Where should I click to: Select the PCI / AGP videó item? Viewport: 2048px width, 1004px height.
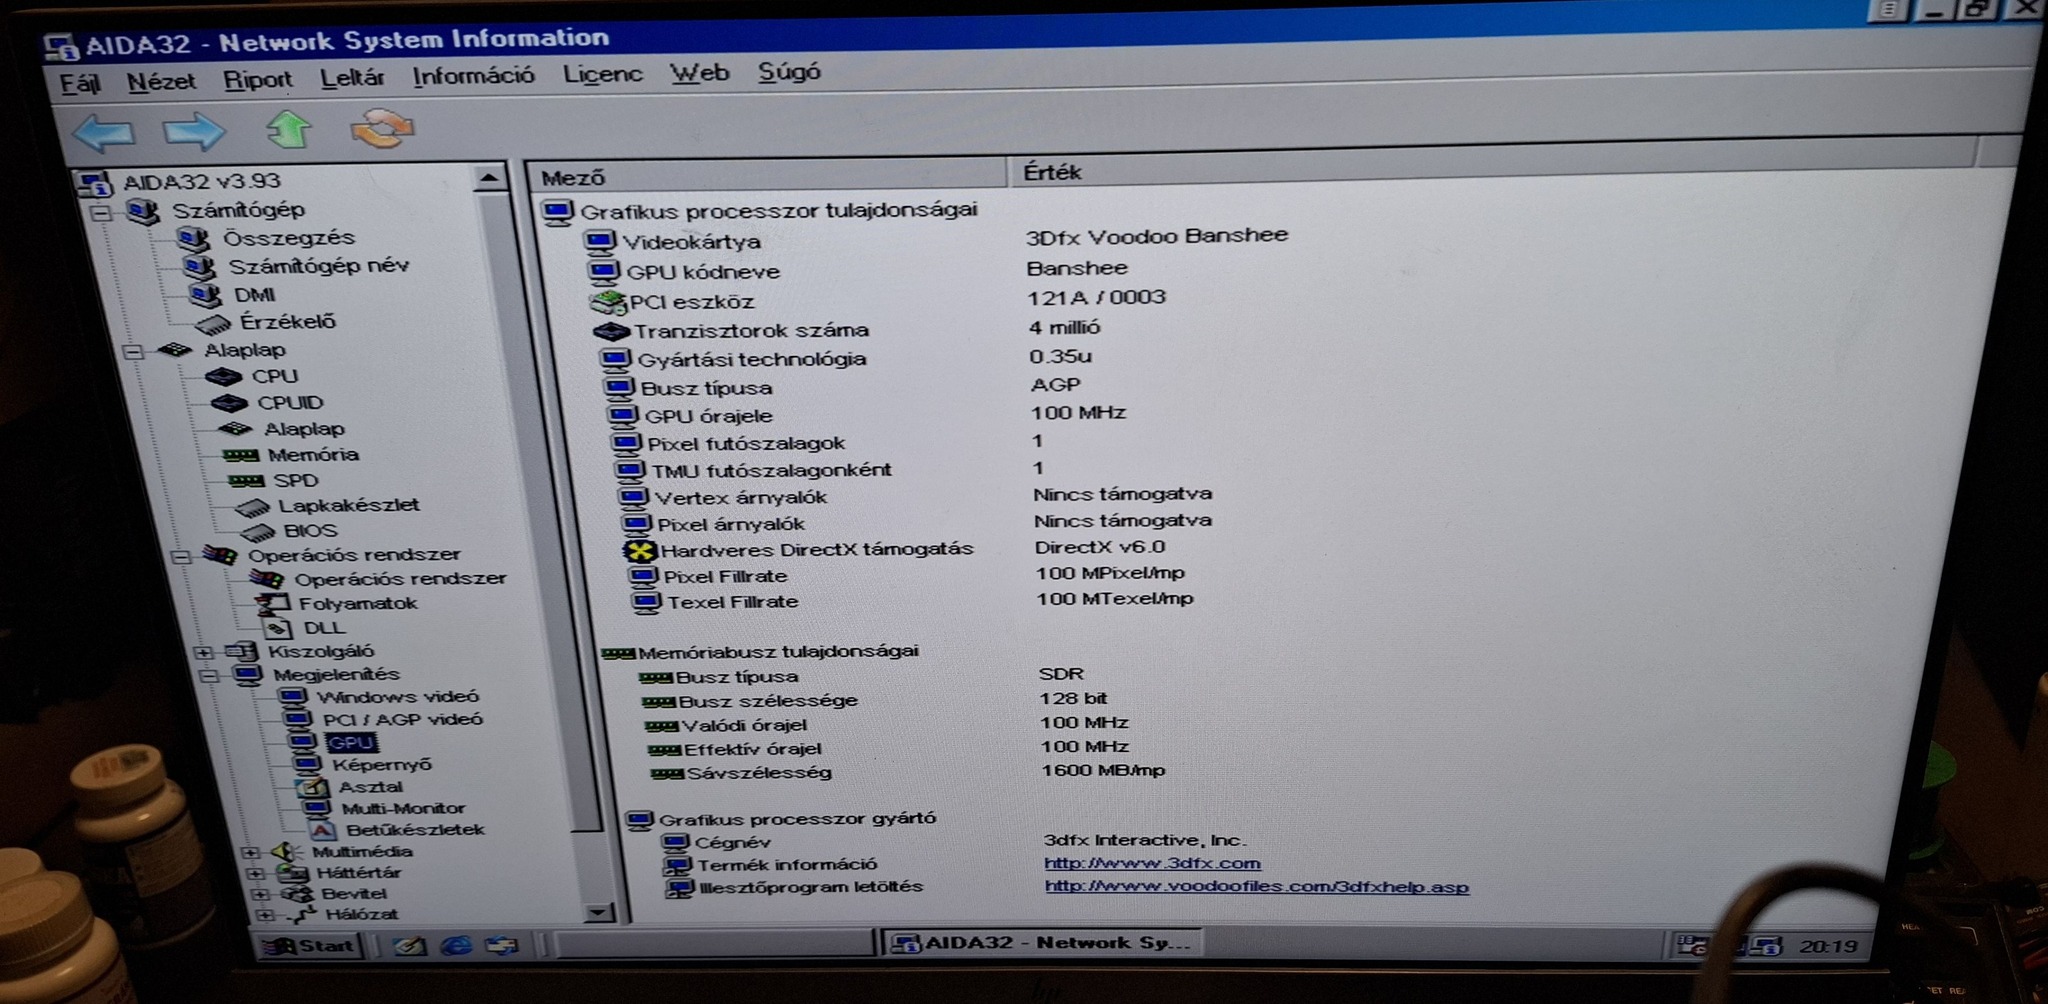pos(402,719)
